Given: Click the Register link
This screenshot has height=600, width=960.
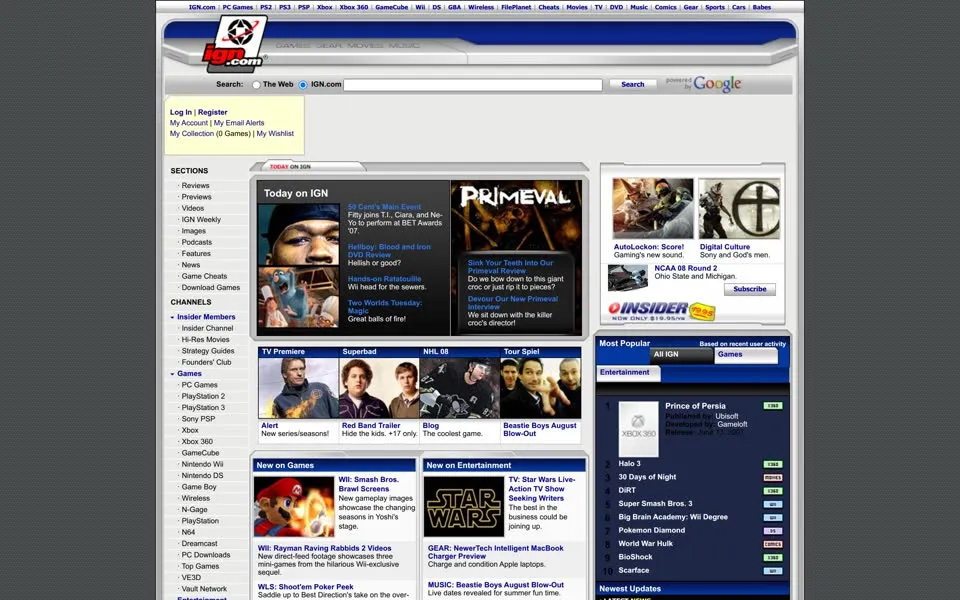Looking at the screenshot, I should (212, 112).
